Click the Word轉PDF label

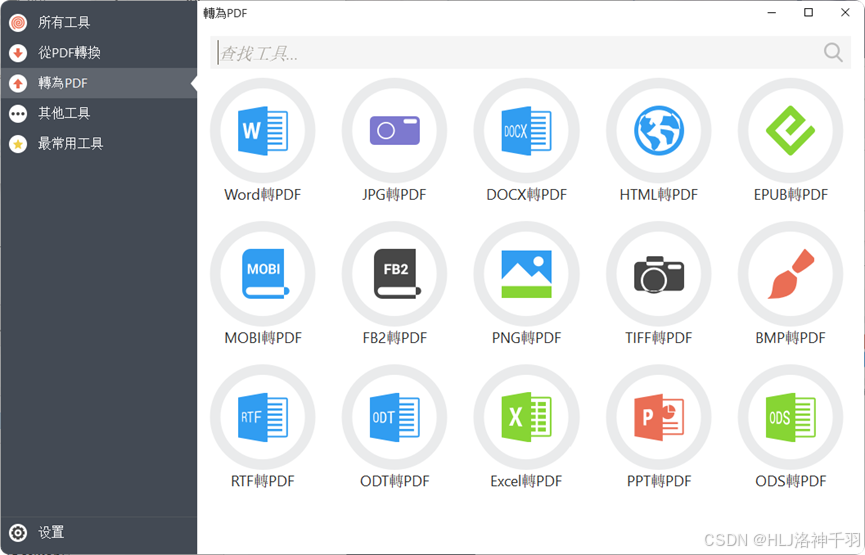point(263,195)
